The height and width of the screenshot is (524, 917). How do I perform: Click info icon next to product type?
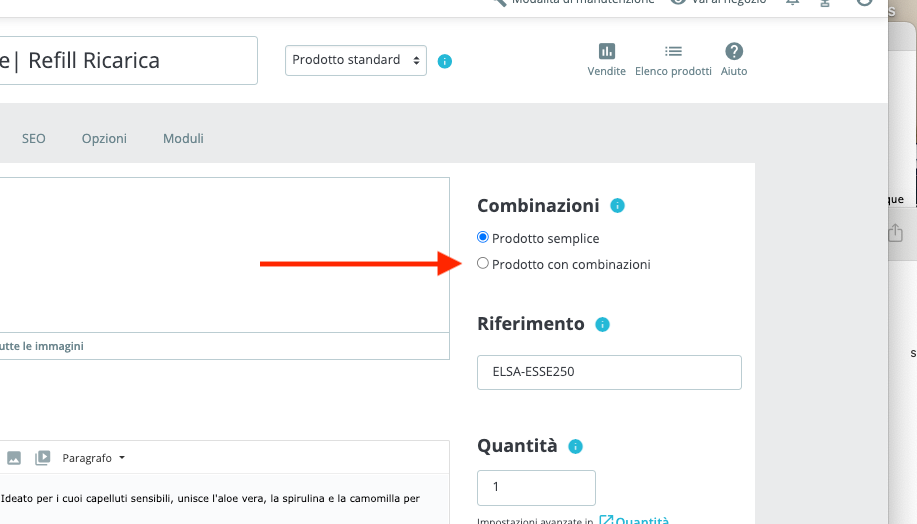click(445, 61)
